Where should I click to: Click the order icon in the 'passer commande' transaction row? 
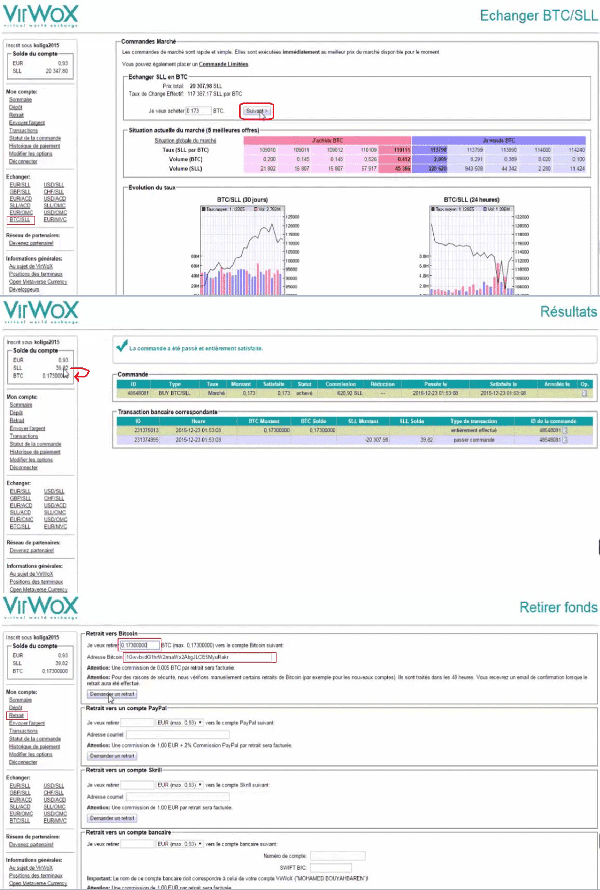click(564, 439)
